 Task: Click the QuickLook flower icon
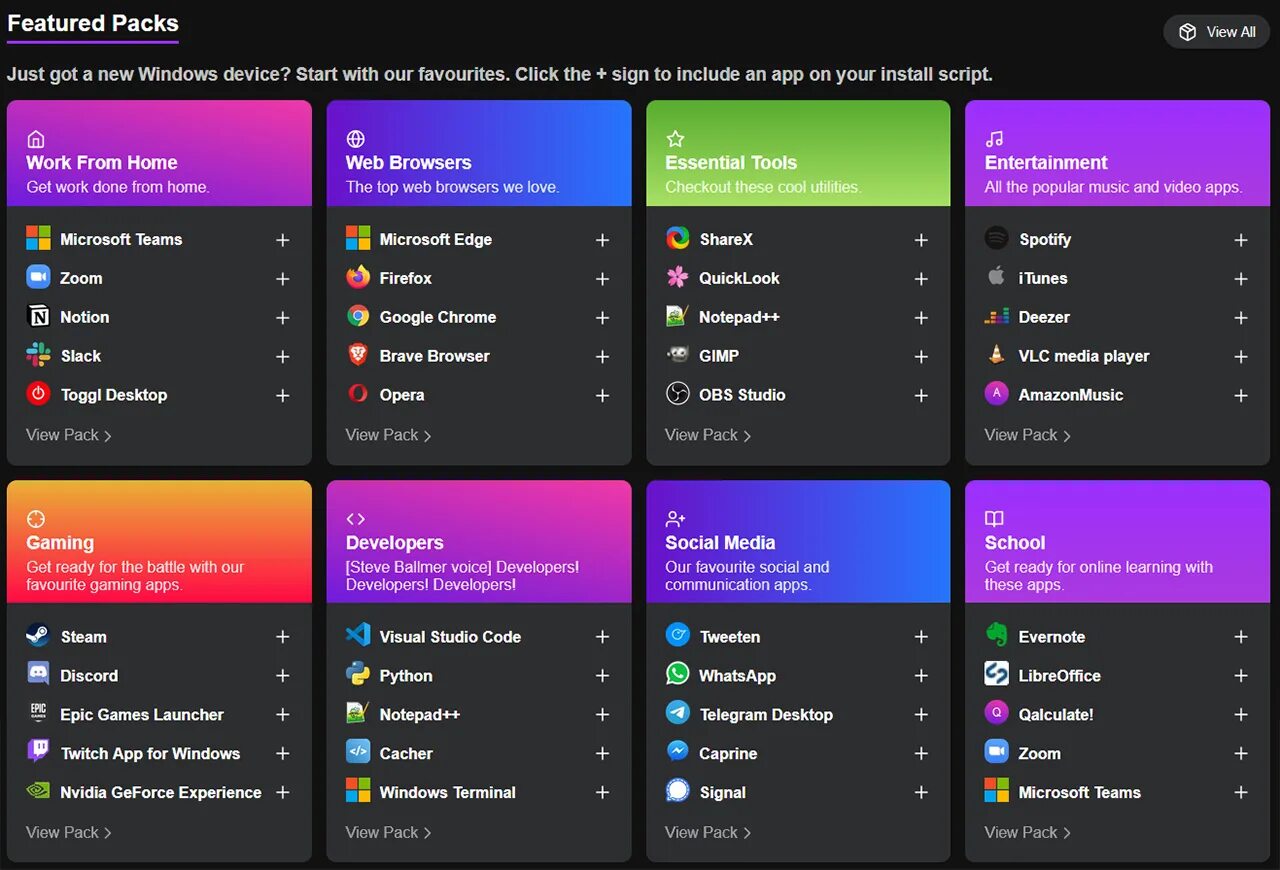677,278
